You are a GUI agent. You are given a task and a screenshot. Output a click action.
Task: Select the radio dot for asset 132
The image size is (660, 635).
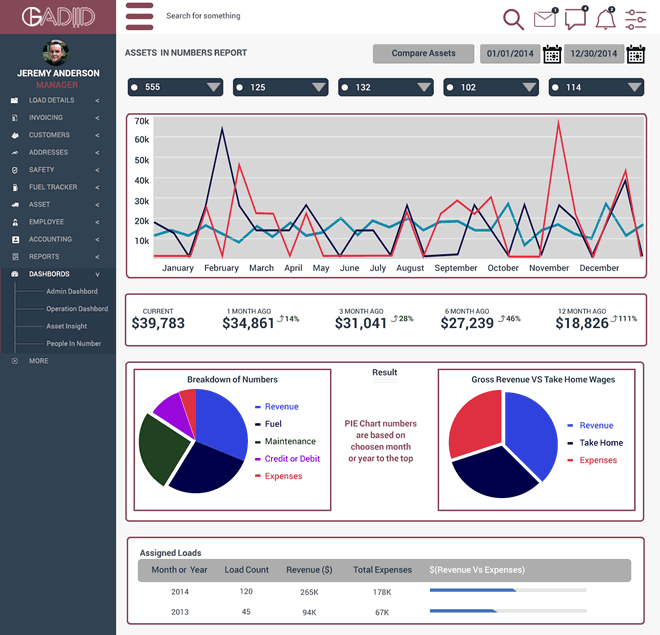(344, 88)
